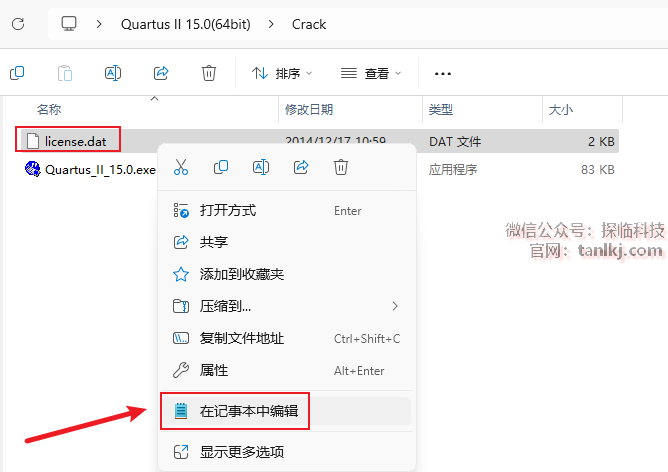Choose 添加到收藏夹 from context menu
Viewport: 668px width, 472px height.
pos(286,274)
